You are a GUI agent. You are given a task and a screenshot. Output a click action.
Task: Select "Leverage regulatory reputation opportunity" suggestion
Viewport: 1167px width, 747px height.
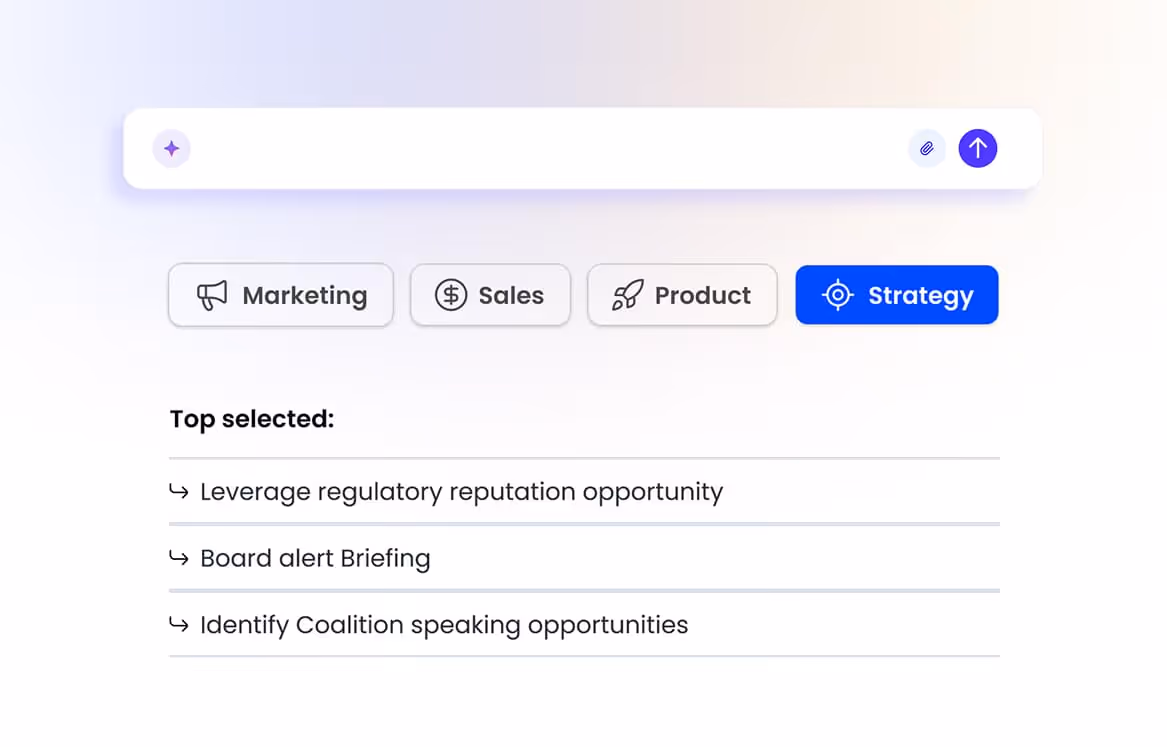(461, 492)
